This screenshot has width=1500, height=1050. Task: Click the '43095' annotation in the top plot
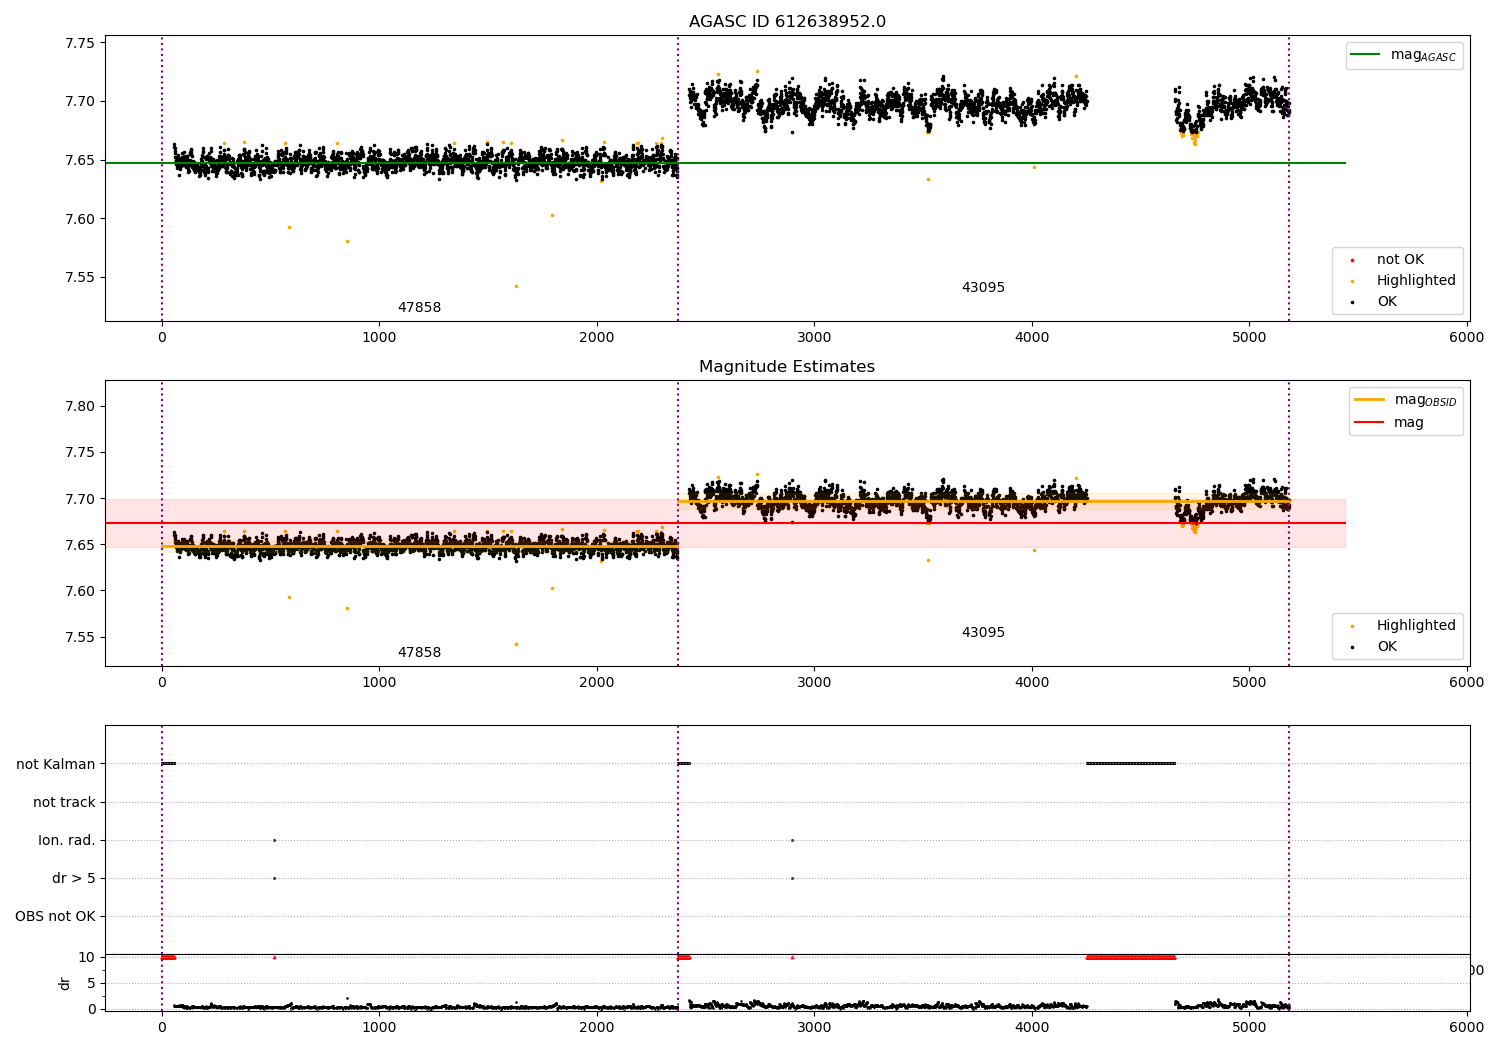[x=983, y=288]
